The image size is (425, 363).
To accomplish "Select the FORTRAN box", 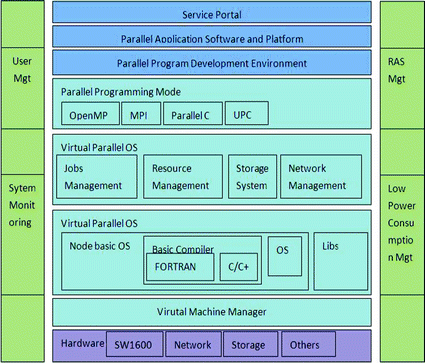I will click(180, 267).
